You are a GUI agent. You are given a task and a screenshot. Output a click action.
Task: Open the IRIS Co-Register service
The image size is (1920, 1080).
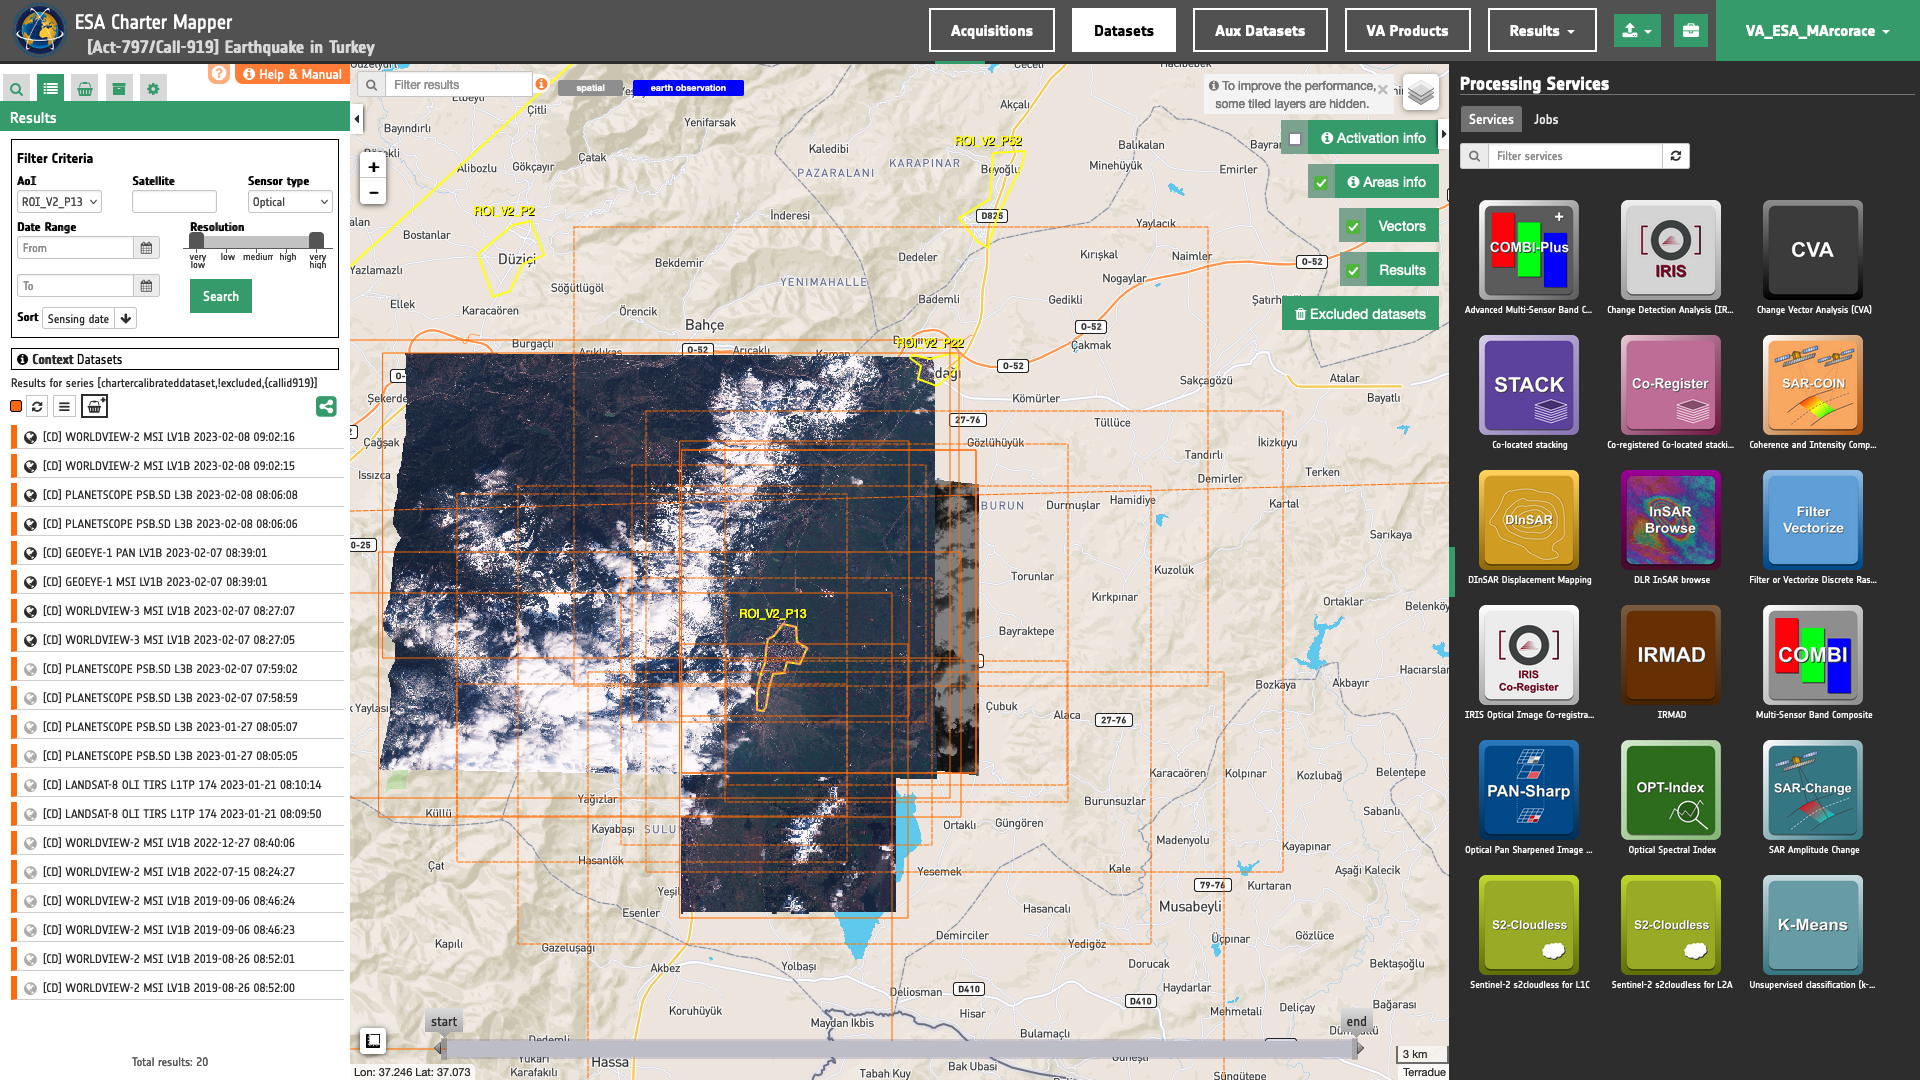[1529, 655]
